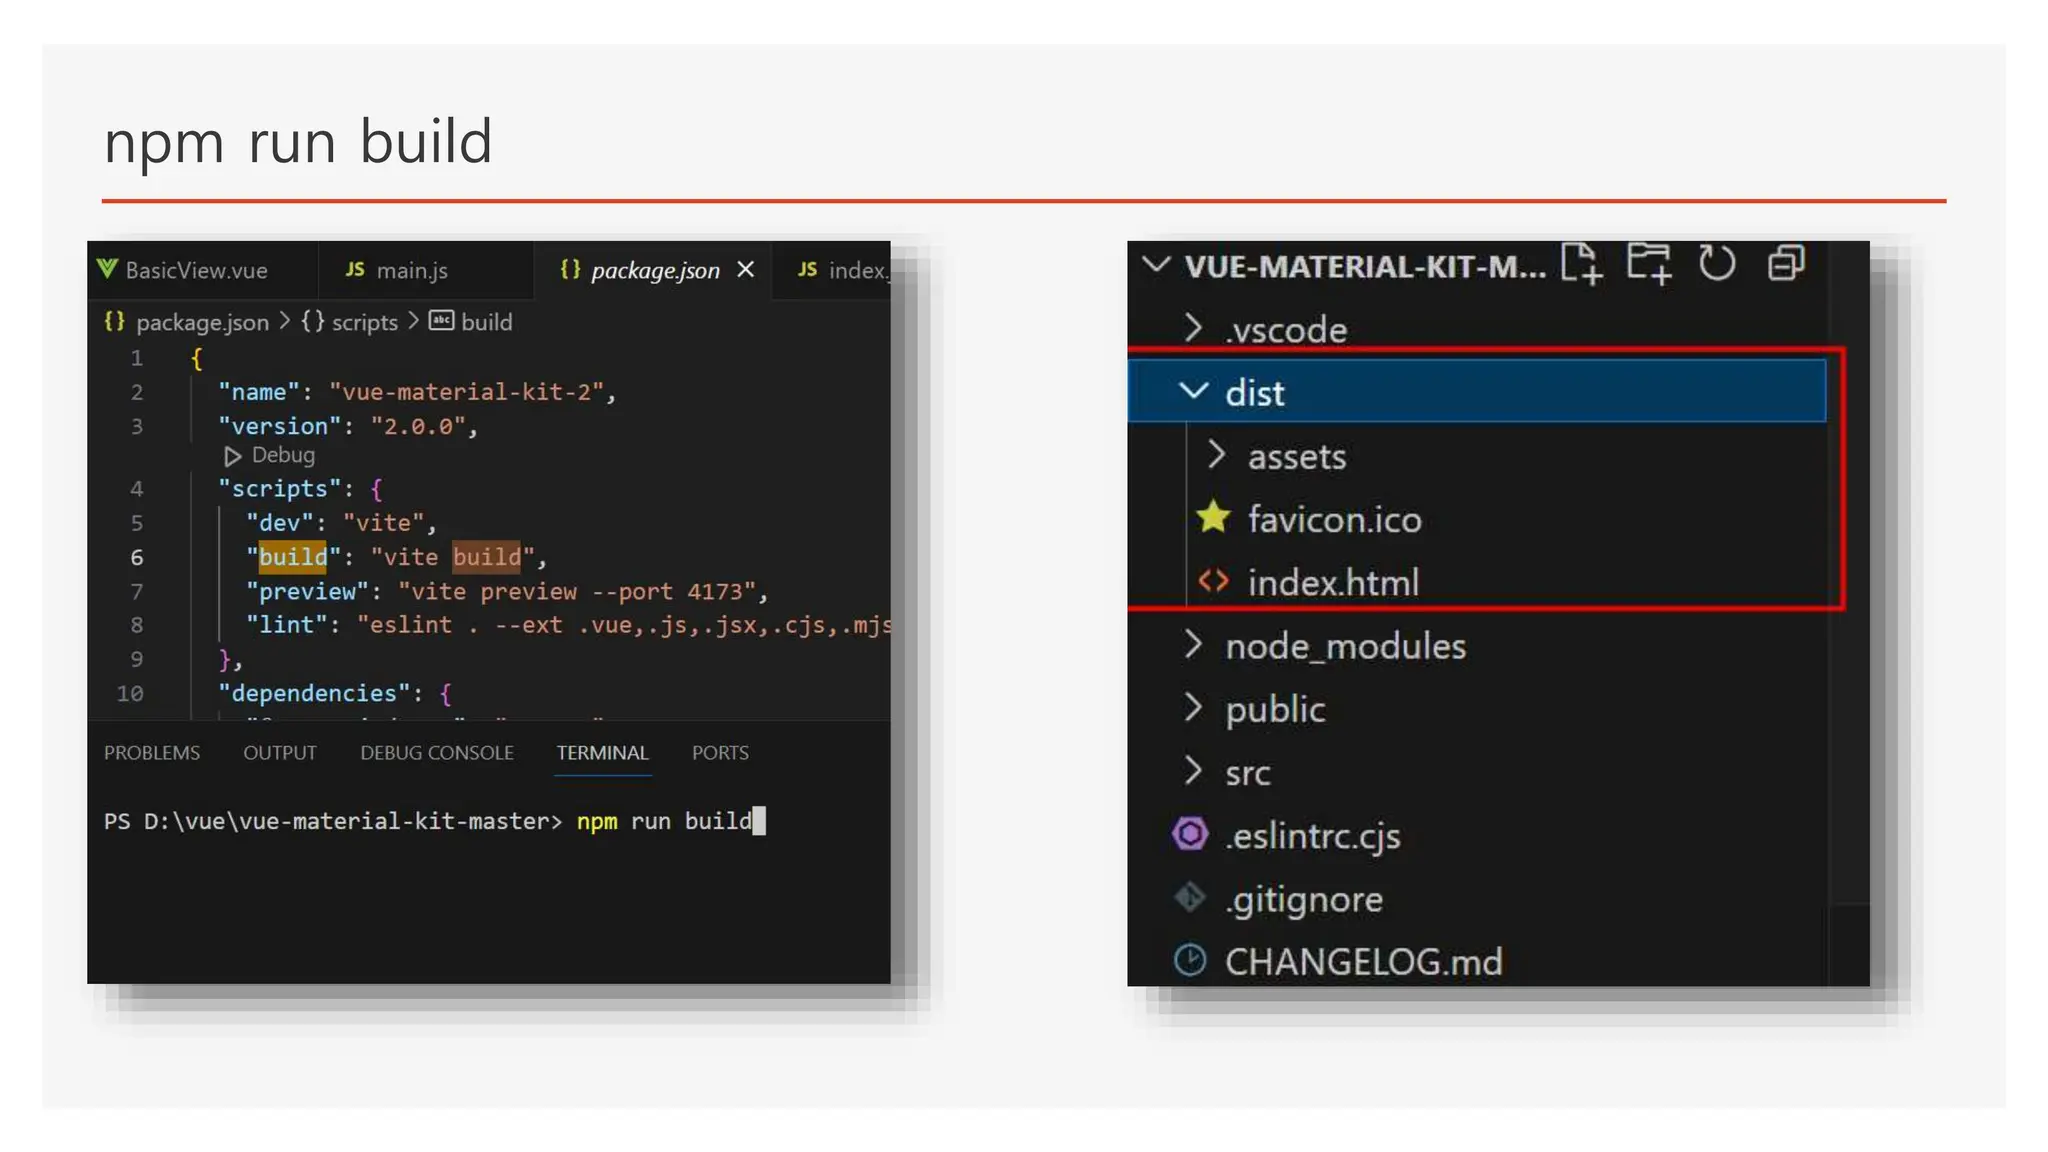Switch to the BasicView.vue tab
The width and height of the screenshot is (2048, 1152).
[196, 270]
